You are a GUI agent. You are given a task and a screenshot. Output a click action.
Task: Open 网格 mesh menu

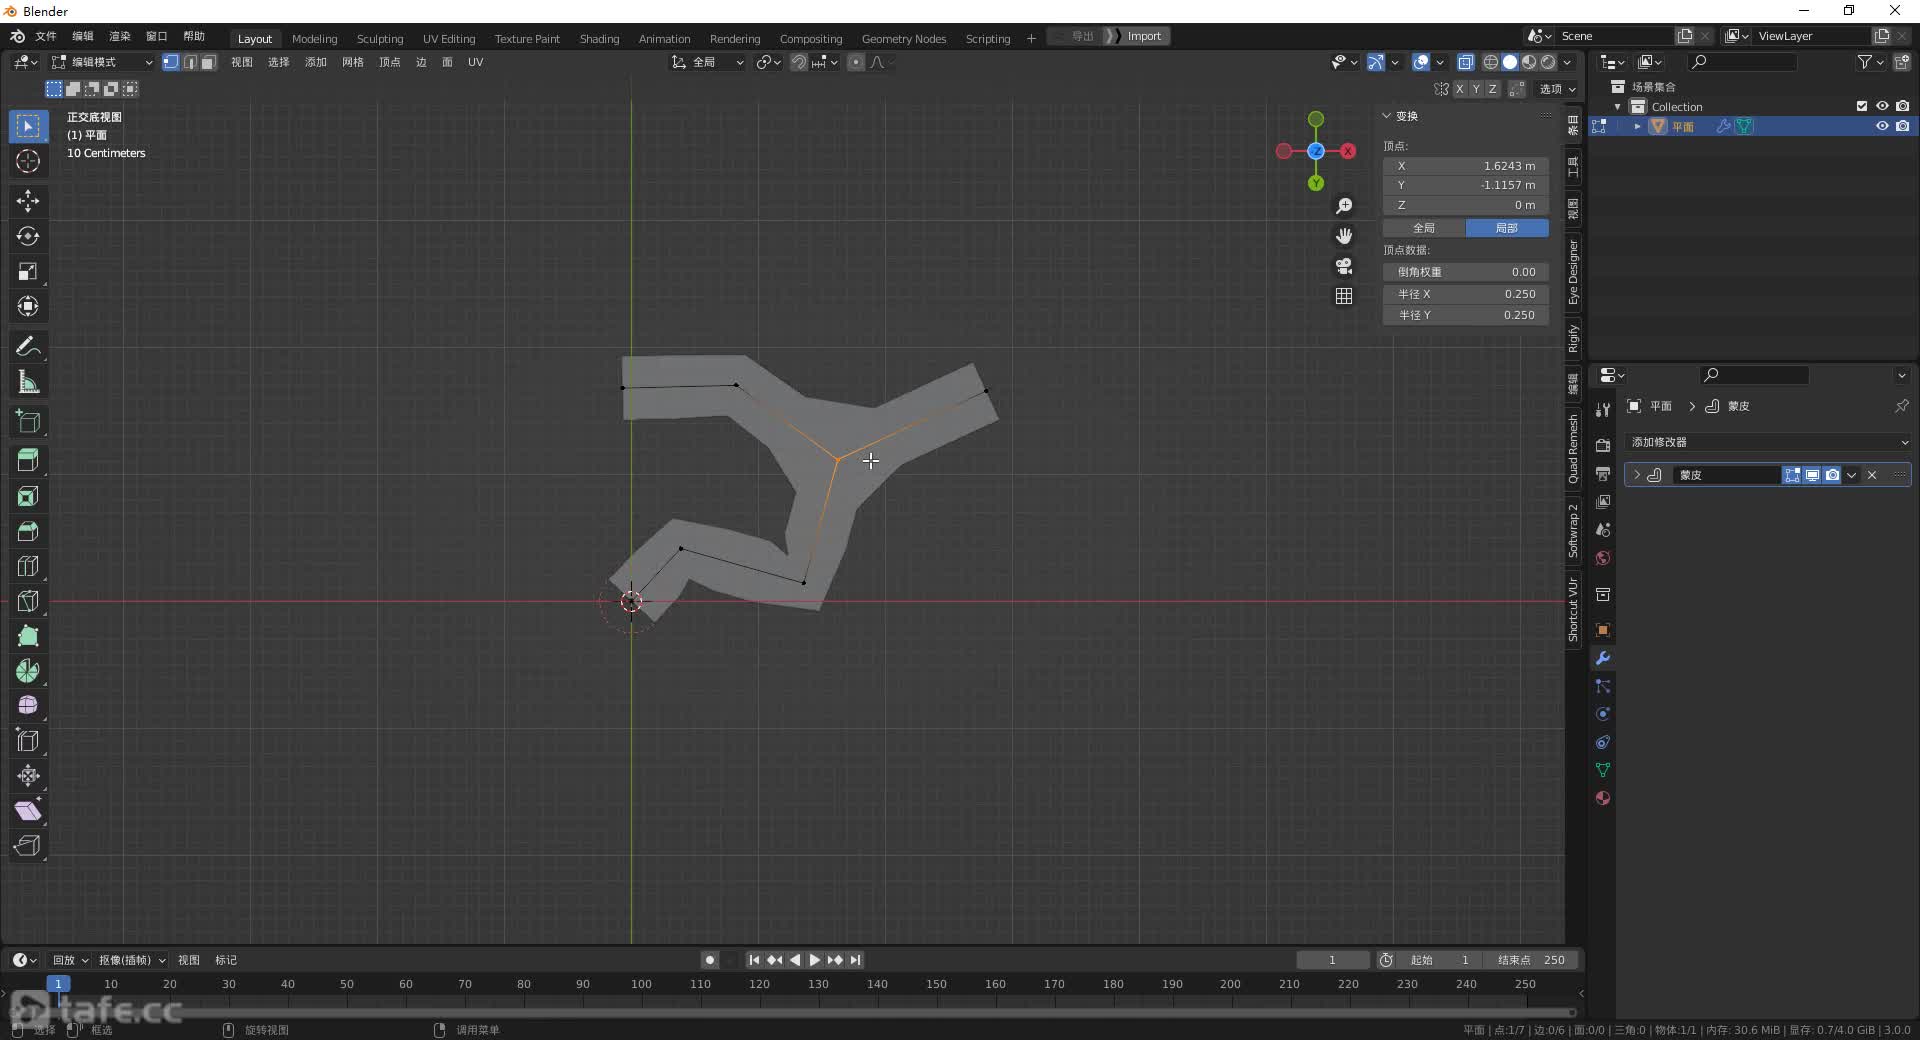[353, 62]
